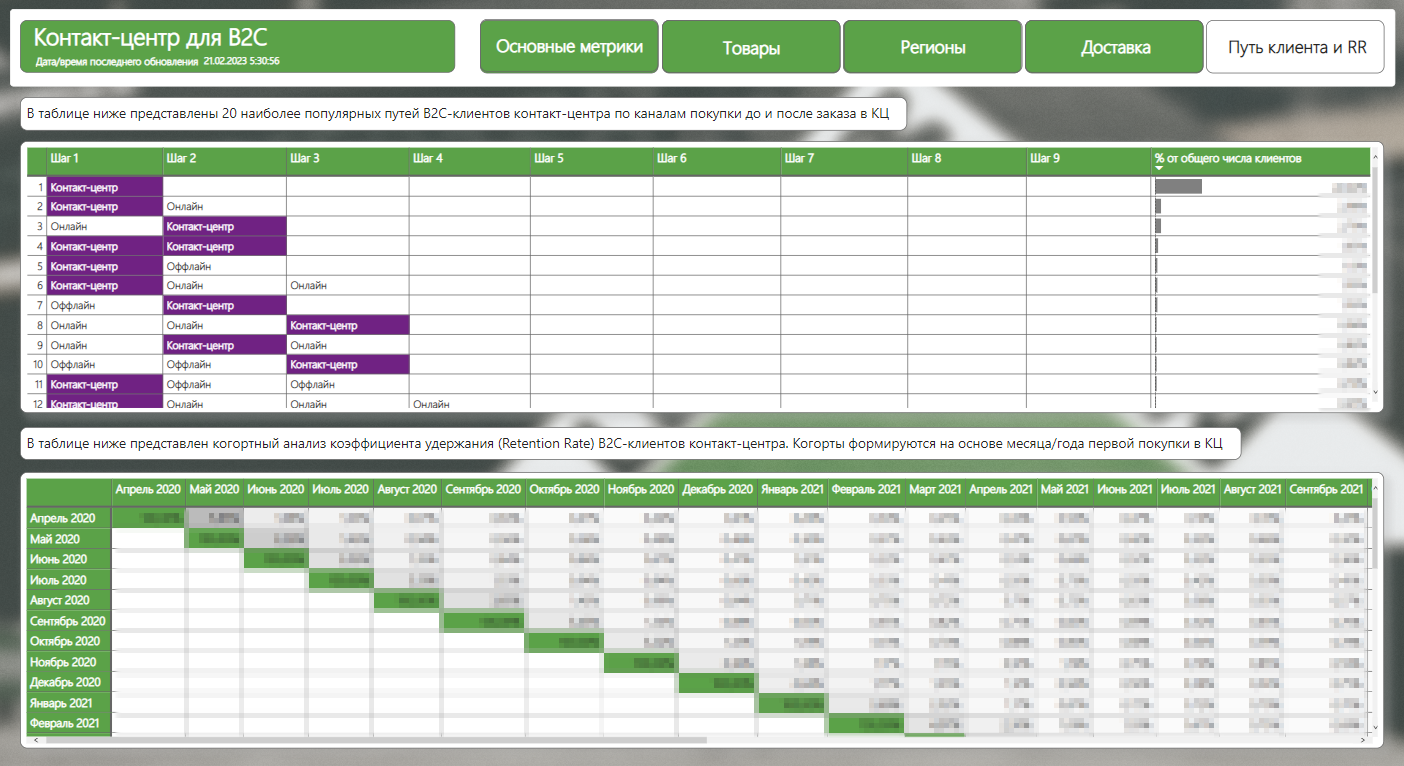The height and width of the screenshot is (766, 1404).
Task: Click the Апрель 2021 cohort column header
Action: coord(1001,490)
